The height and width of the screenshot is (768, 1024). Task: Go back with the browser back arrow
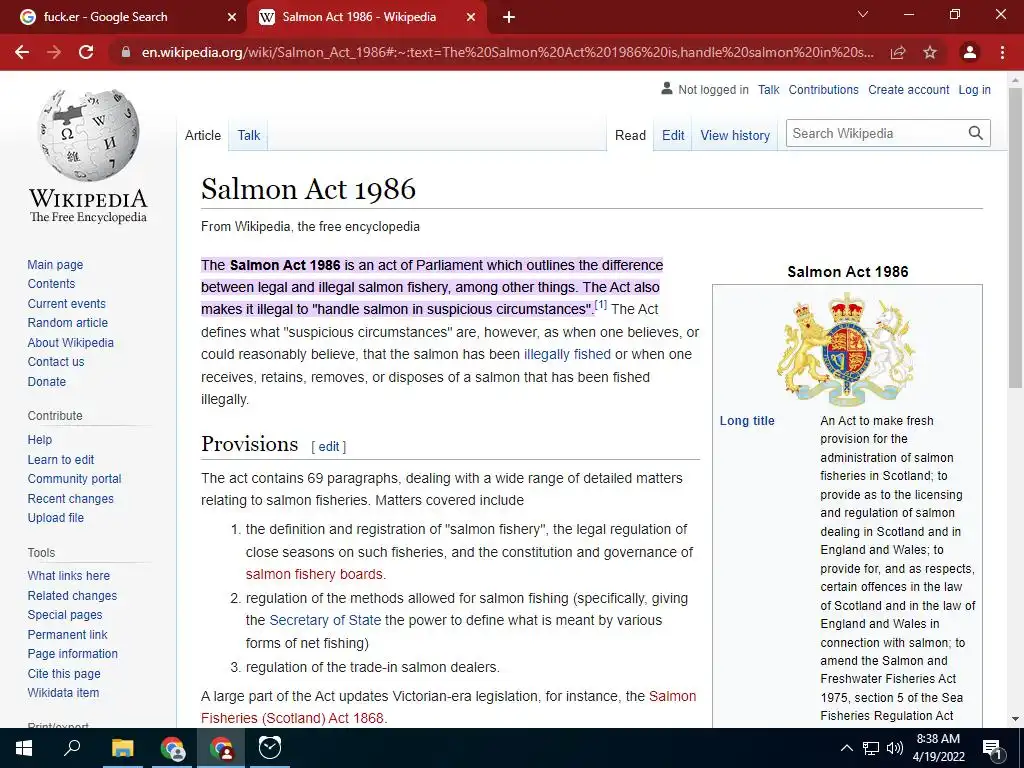(22, 52)
